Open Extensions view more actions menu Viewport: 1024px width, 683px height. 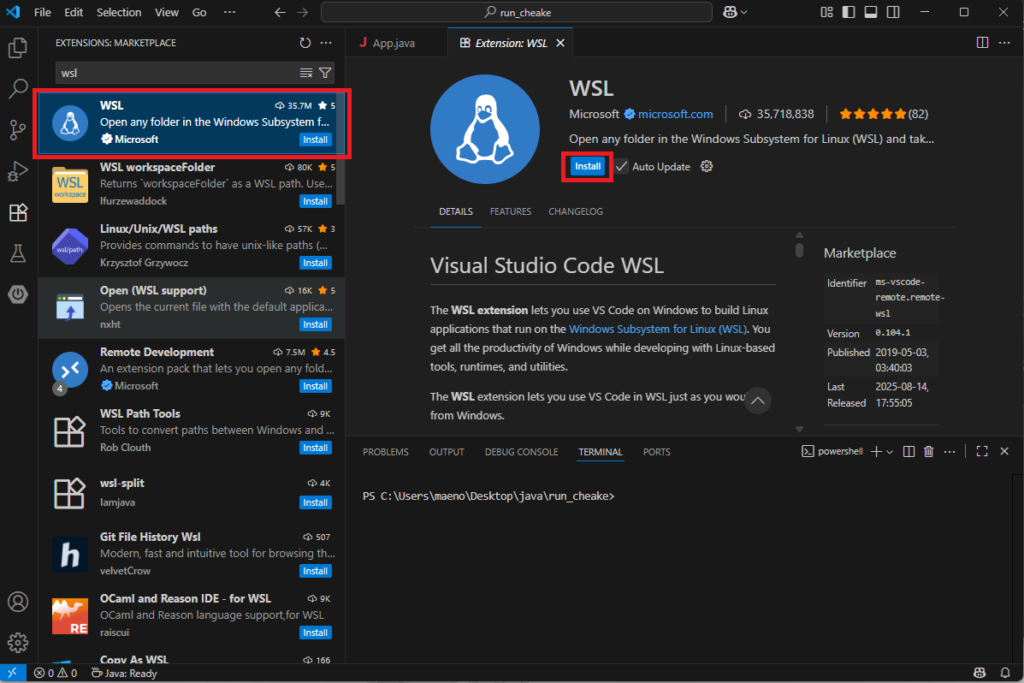click(326, 43)
